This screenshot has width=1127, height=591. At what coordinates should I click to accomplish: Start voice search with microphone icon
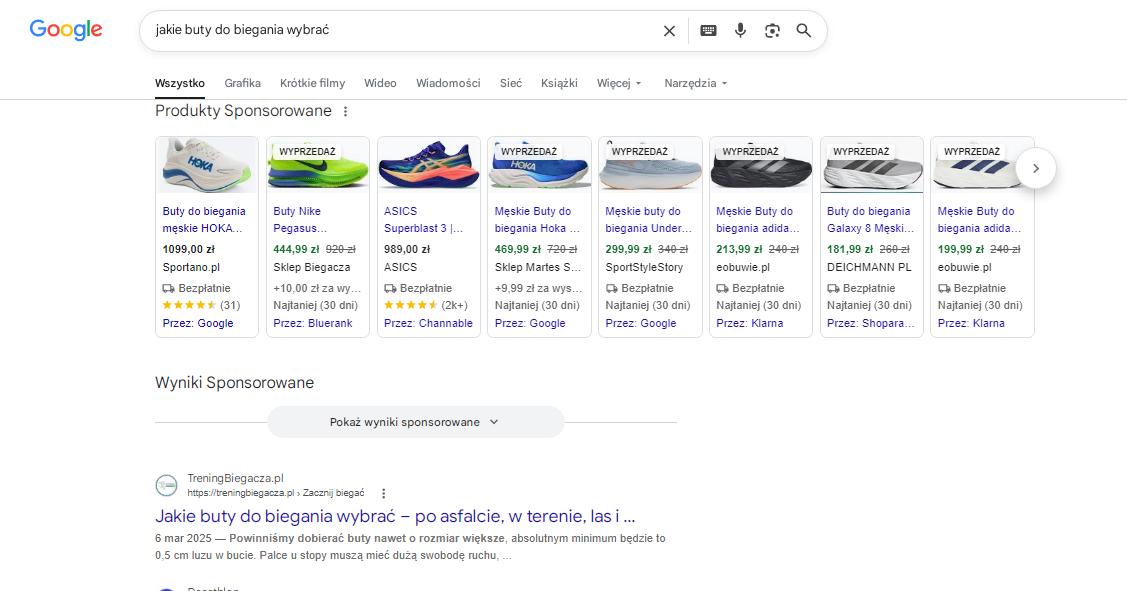[740, 30]
